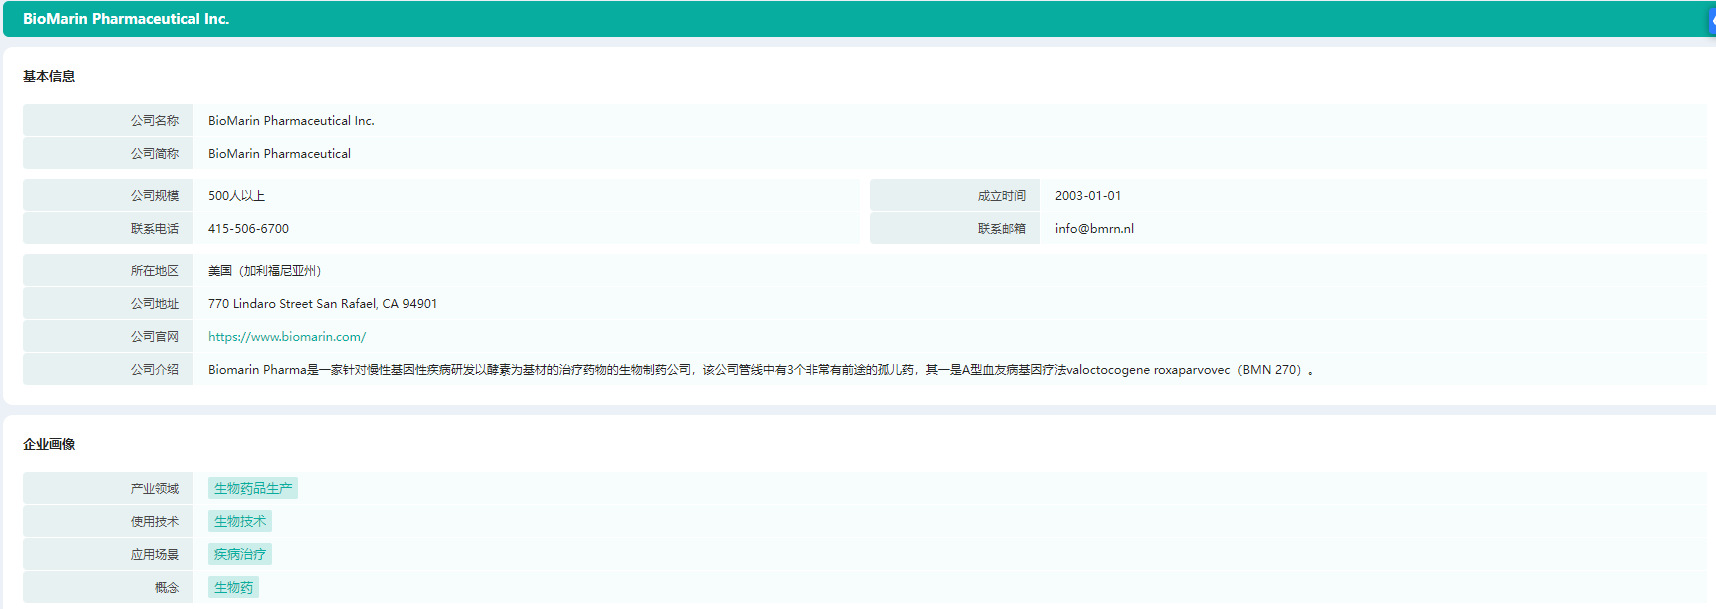Click the 公司官网 field label

tap(155, 337)
